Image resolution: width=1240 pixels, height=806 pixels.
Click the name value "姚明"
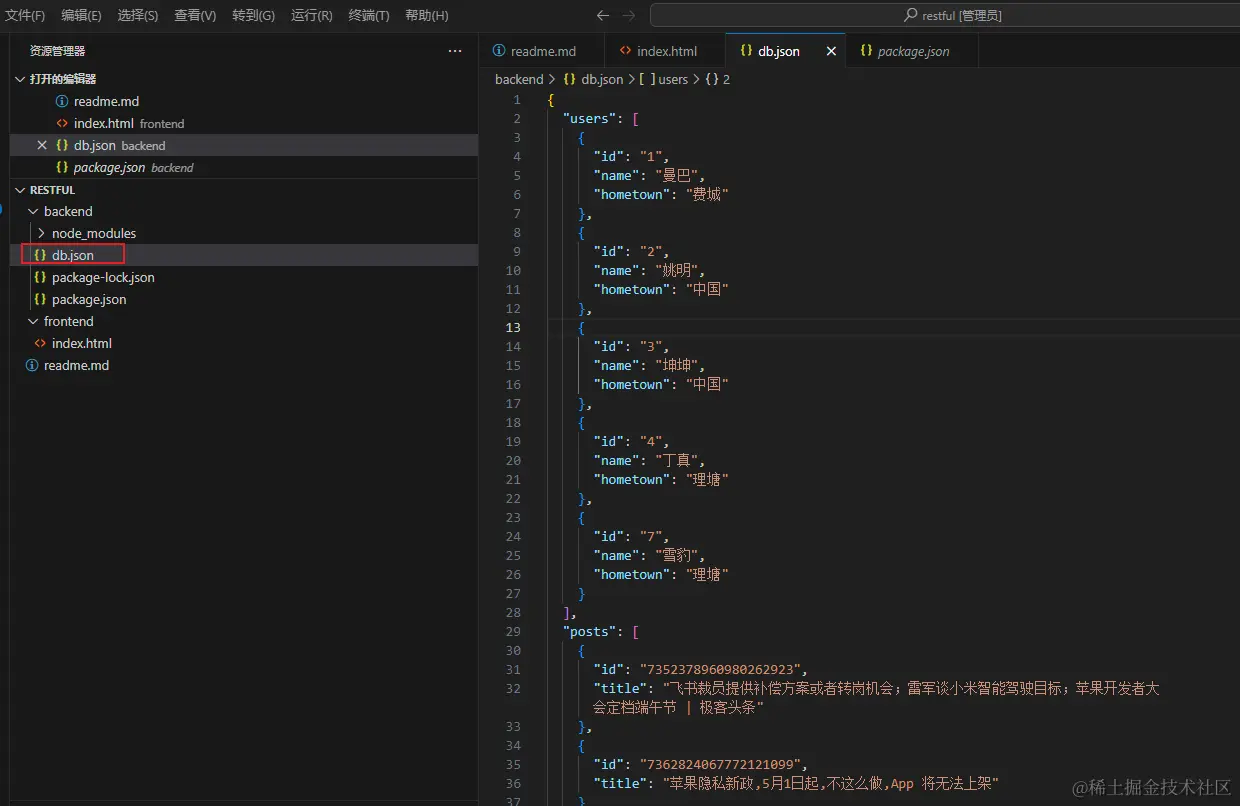coord(678,271)
